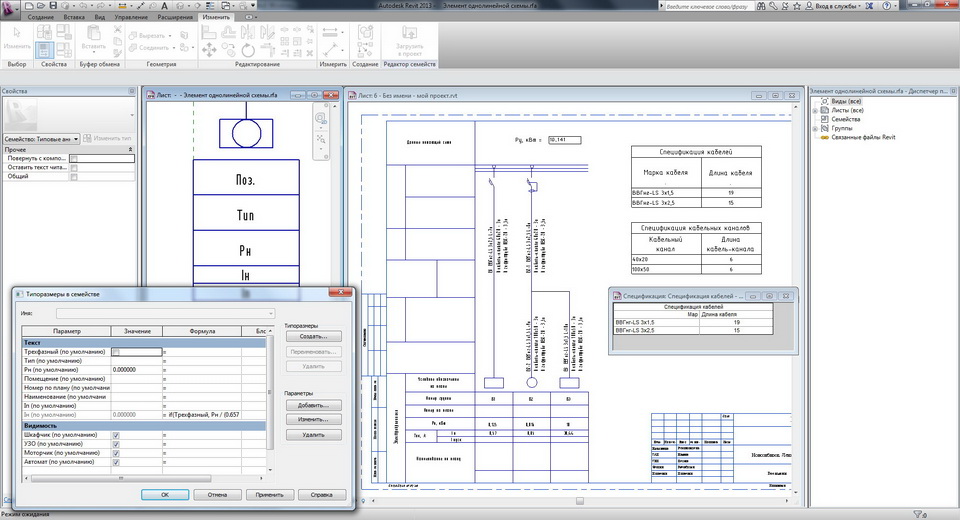Click the Загрузить в проект ribbon button

[x=410, y=41]
